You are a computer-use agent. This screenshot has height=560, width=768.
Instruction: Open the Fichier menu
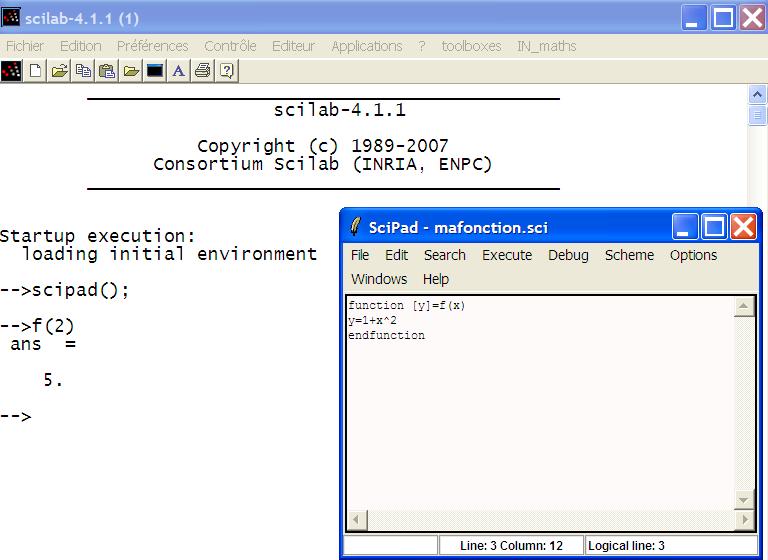pos(25,46)
